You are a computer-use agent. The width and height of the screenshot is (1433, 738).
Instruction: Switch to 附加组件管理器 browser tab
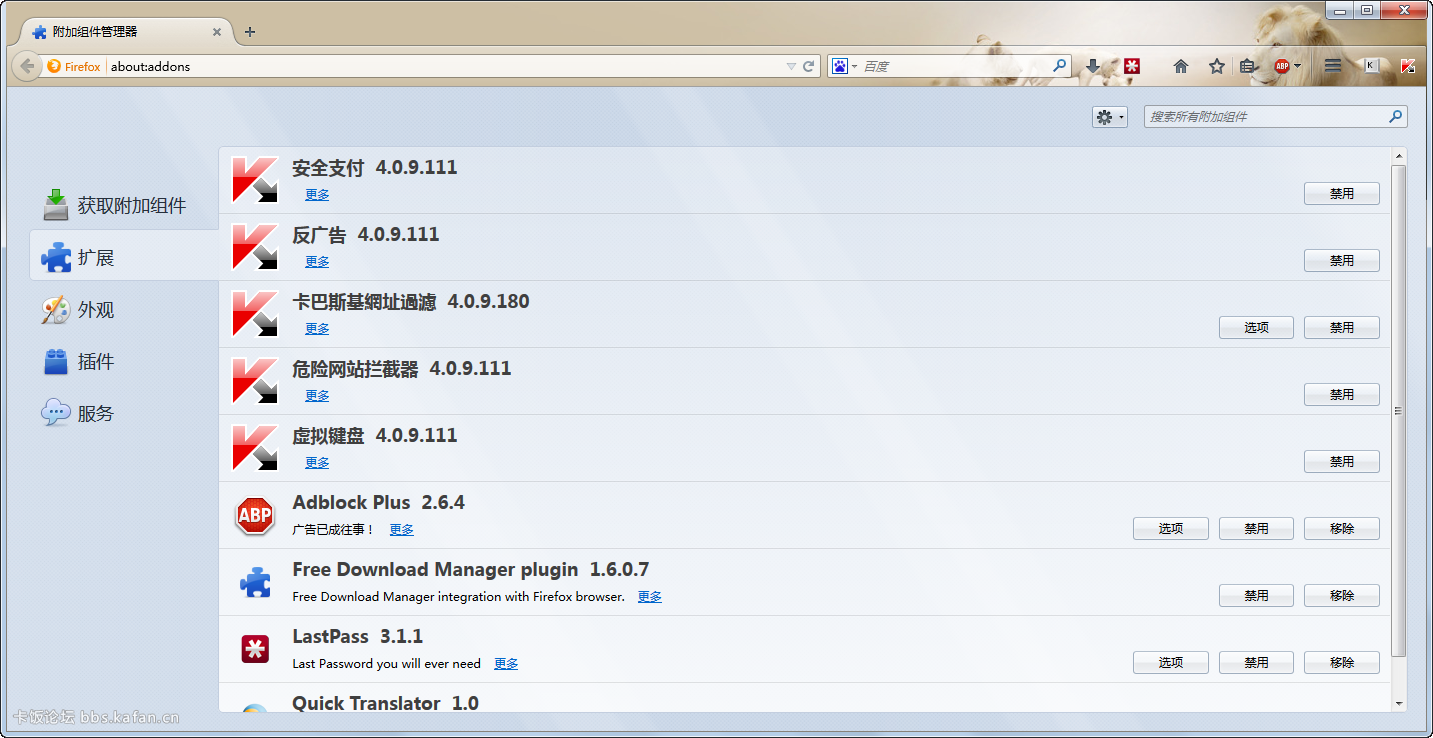click(126, 32)
